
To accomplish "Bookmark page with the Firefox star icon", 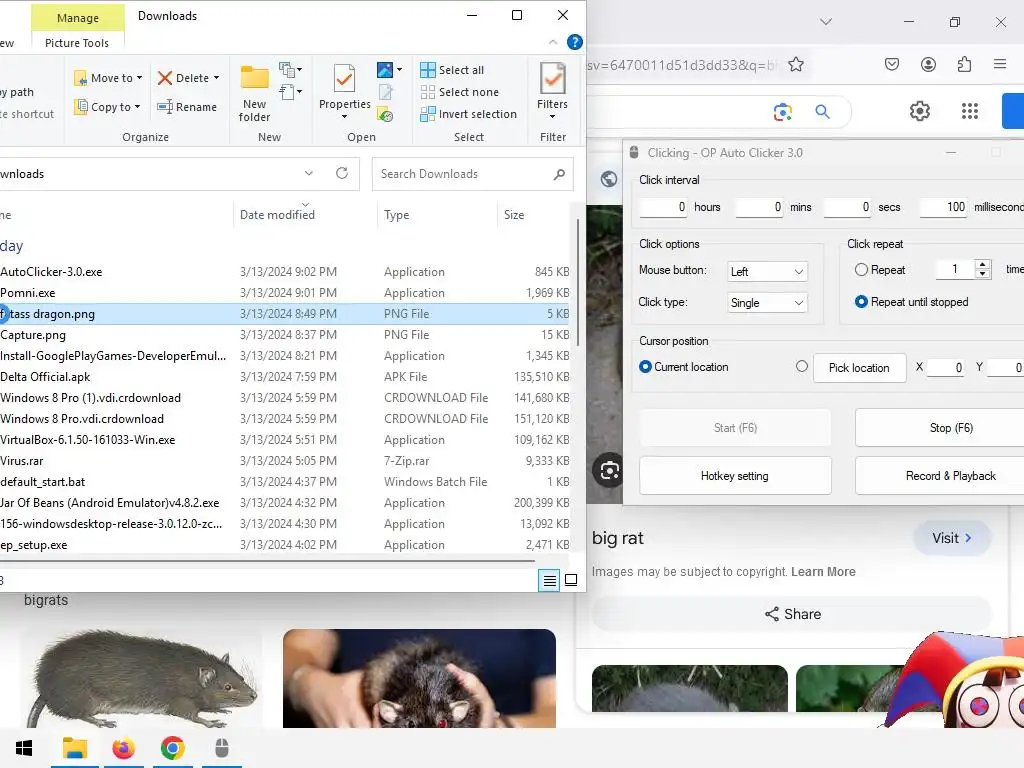I will [795, 65].
